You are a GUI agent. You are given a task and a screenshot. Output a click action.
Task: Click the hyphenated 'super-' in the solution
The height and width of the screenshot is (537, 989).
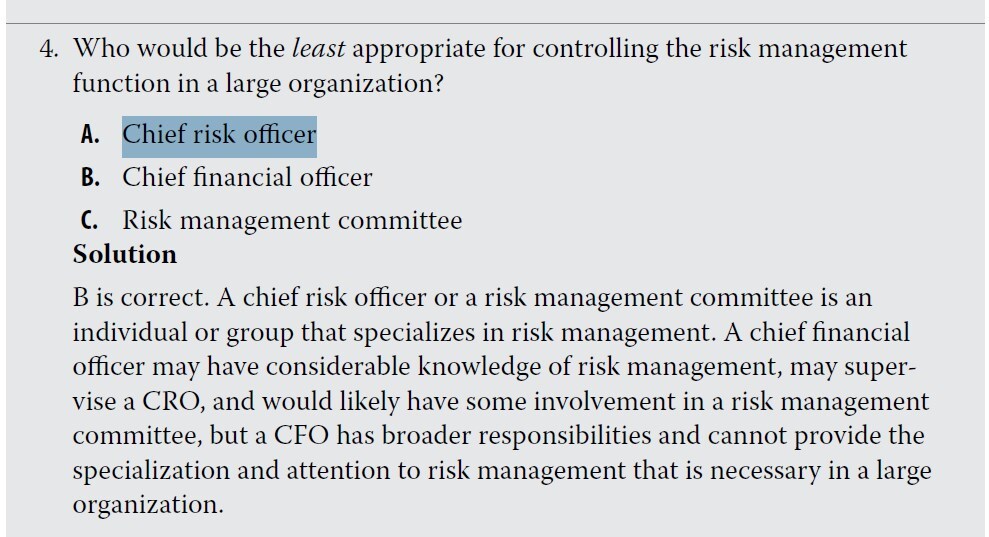874,367
